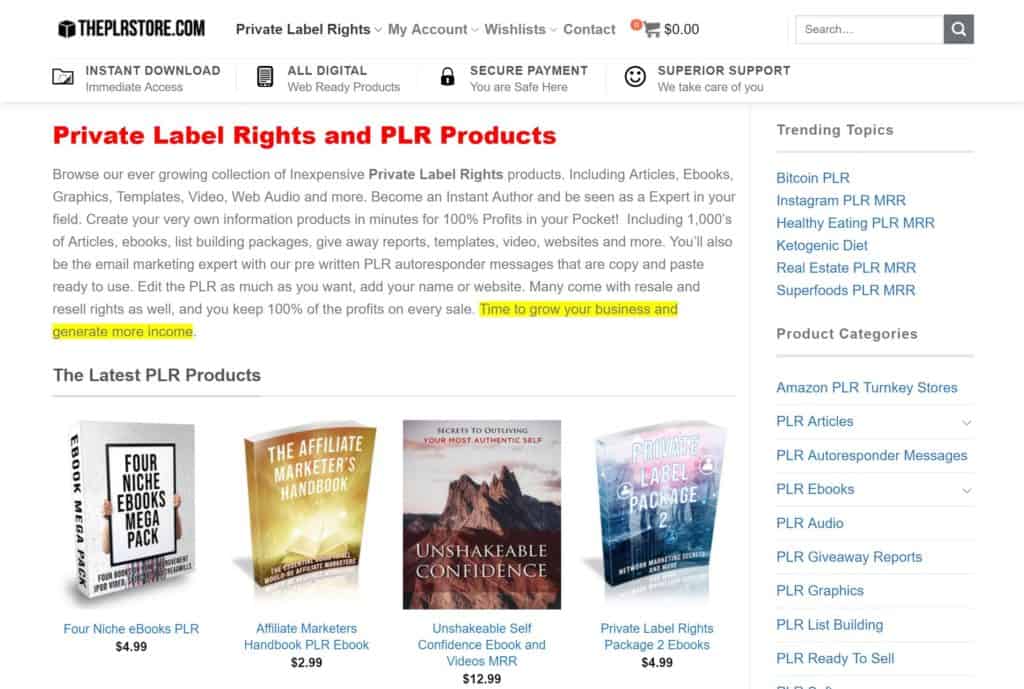Click the Instant Download folder icon

pos(63,77)
